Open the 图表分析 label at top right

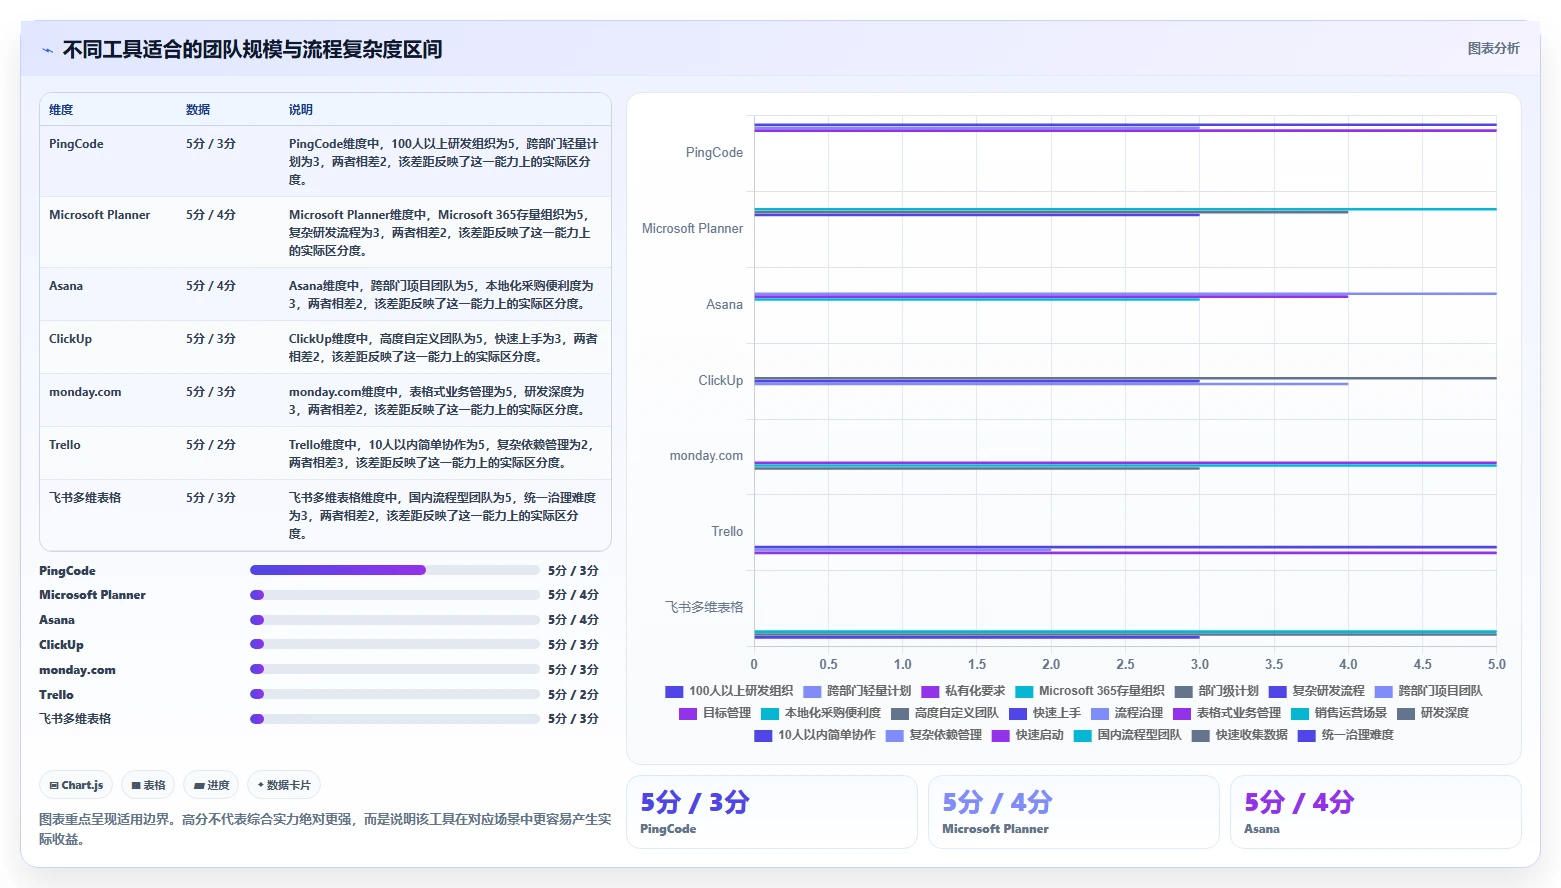[x=1493, y=48]
